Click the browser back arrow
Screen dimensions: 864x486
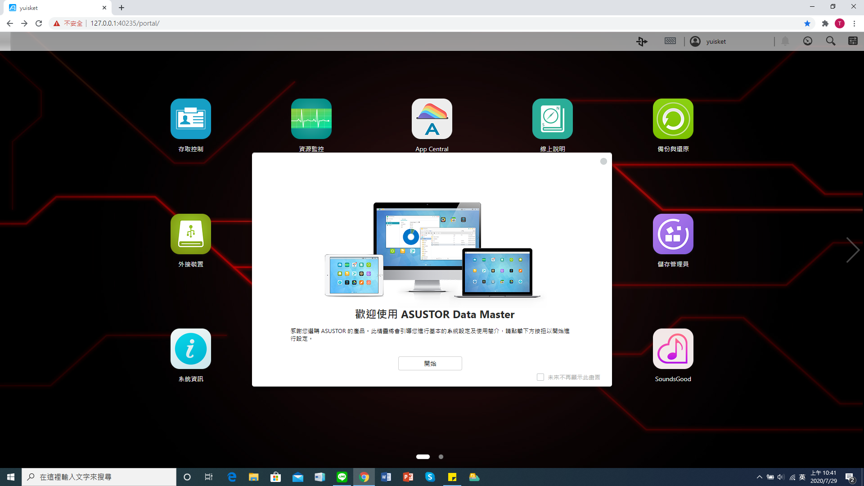tap(10, 23)
